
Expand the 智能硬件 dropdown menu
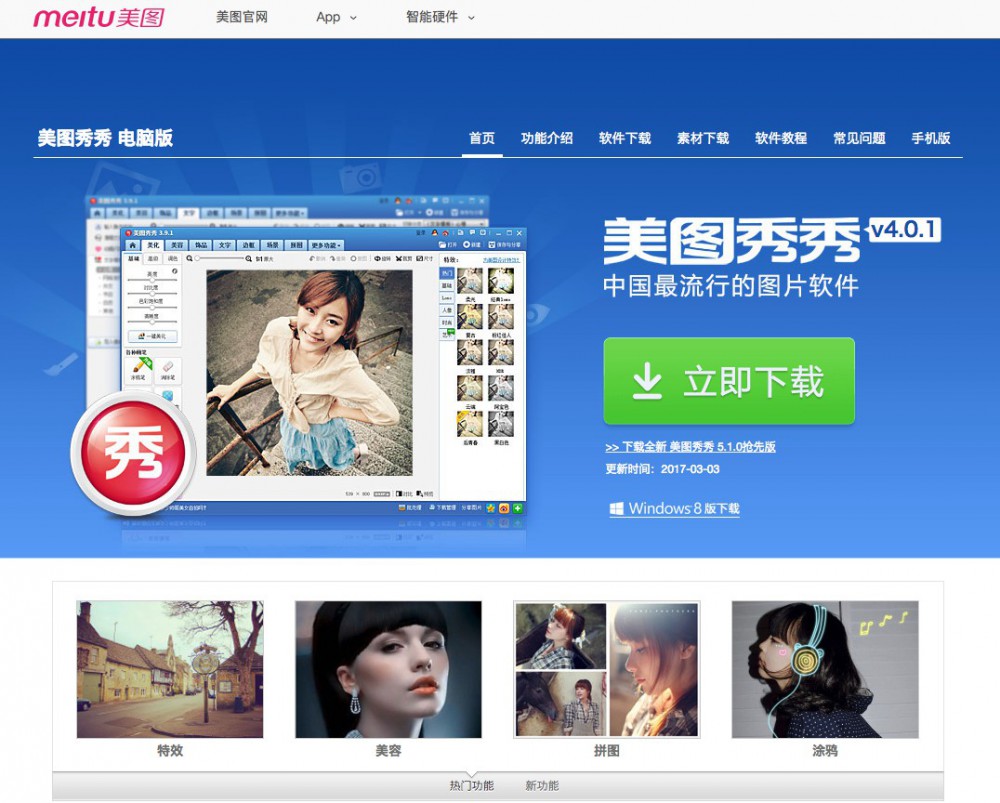[440, 17]
